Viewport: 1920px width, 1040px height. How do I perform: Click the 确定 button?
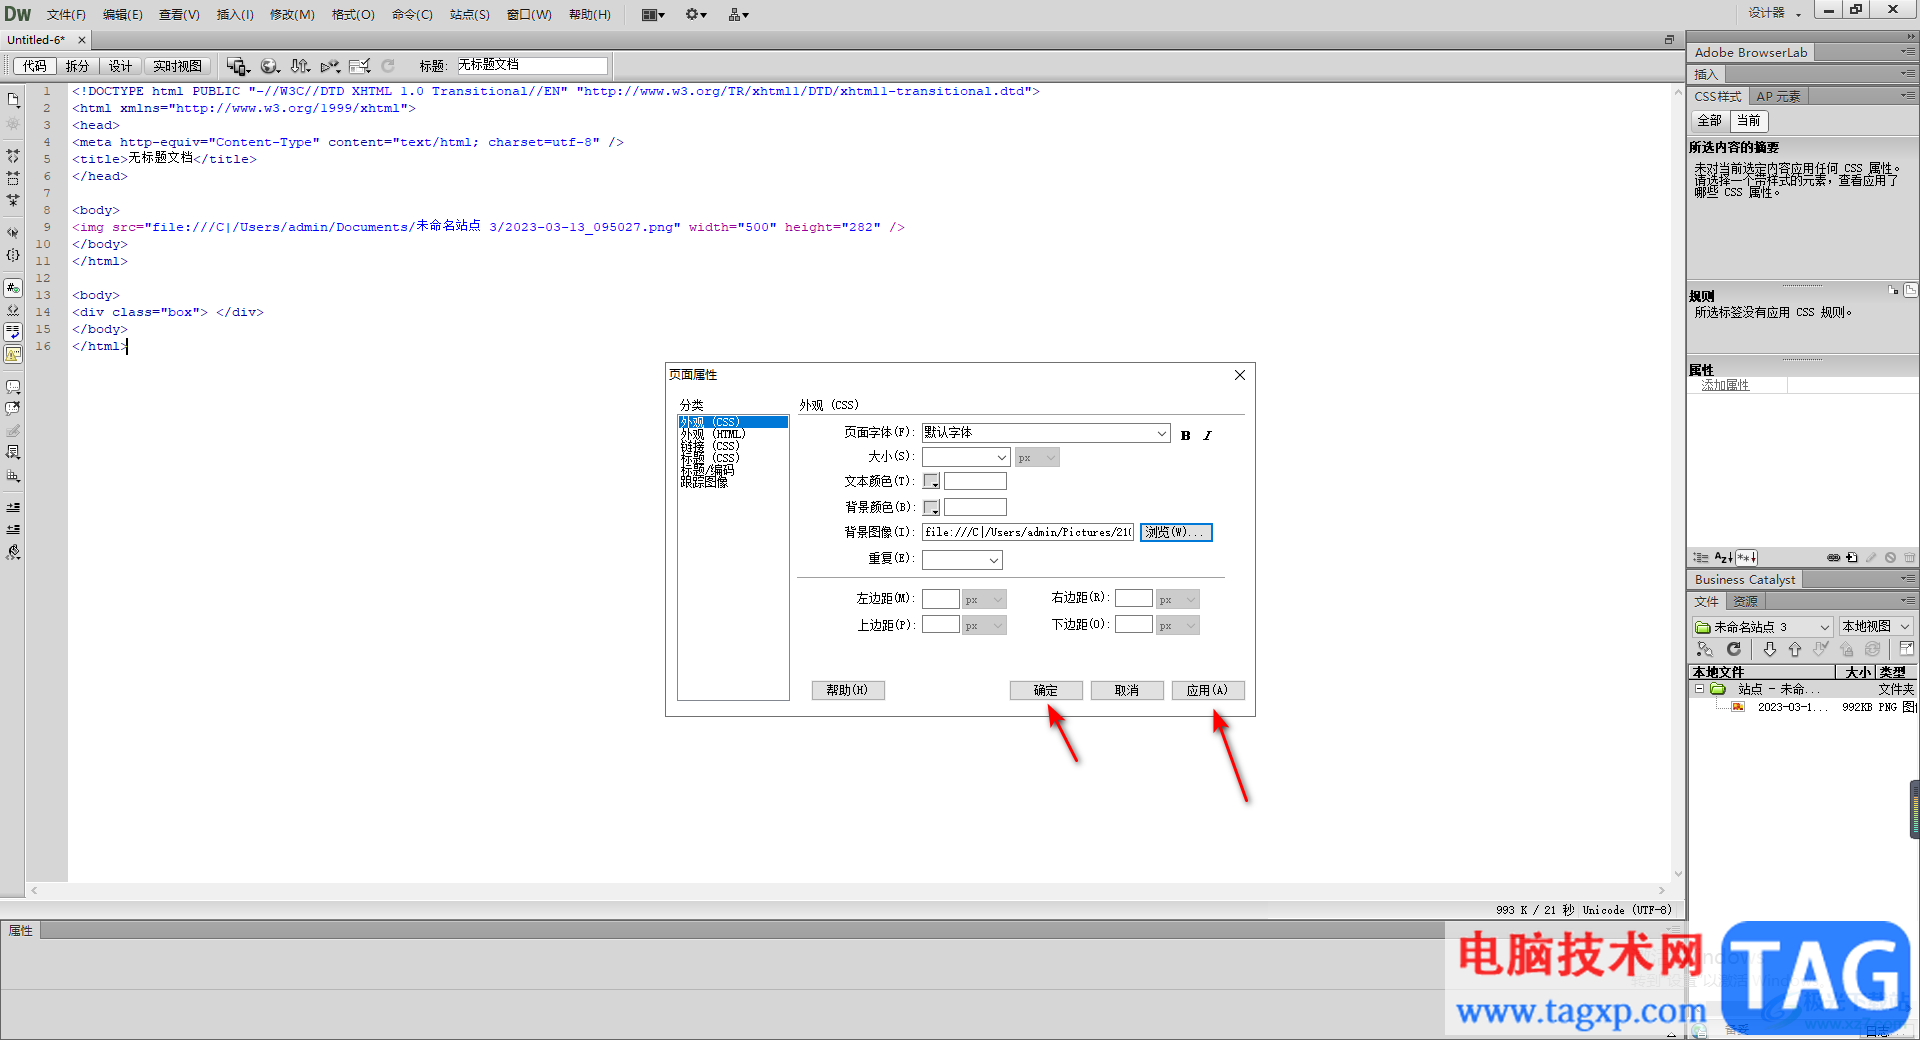(x=1046, y=690)
